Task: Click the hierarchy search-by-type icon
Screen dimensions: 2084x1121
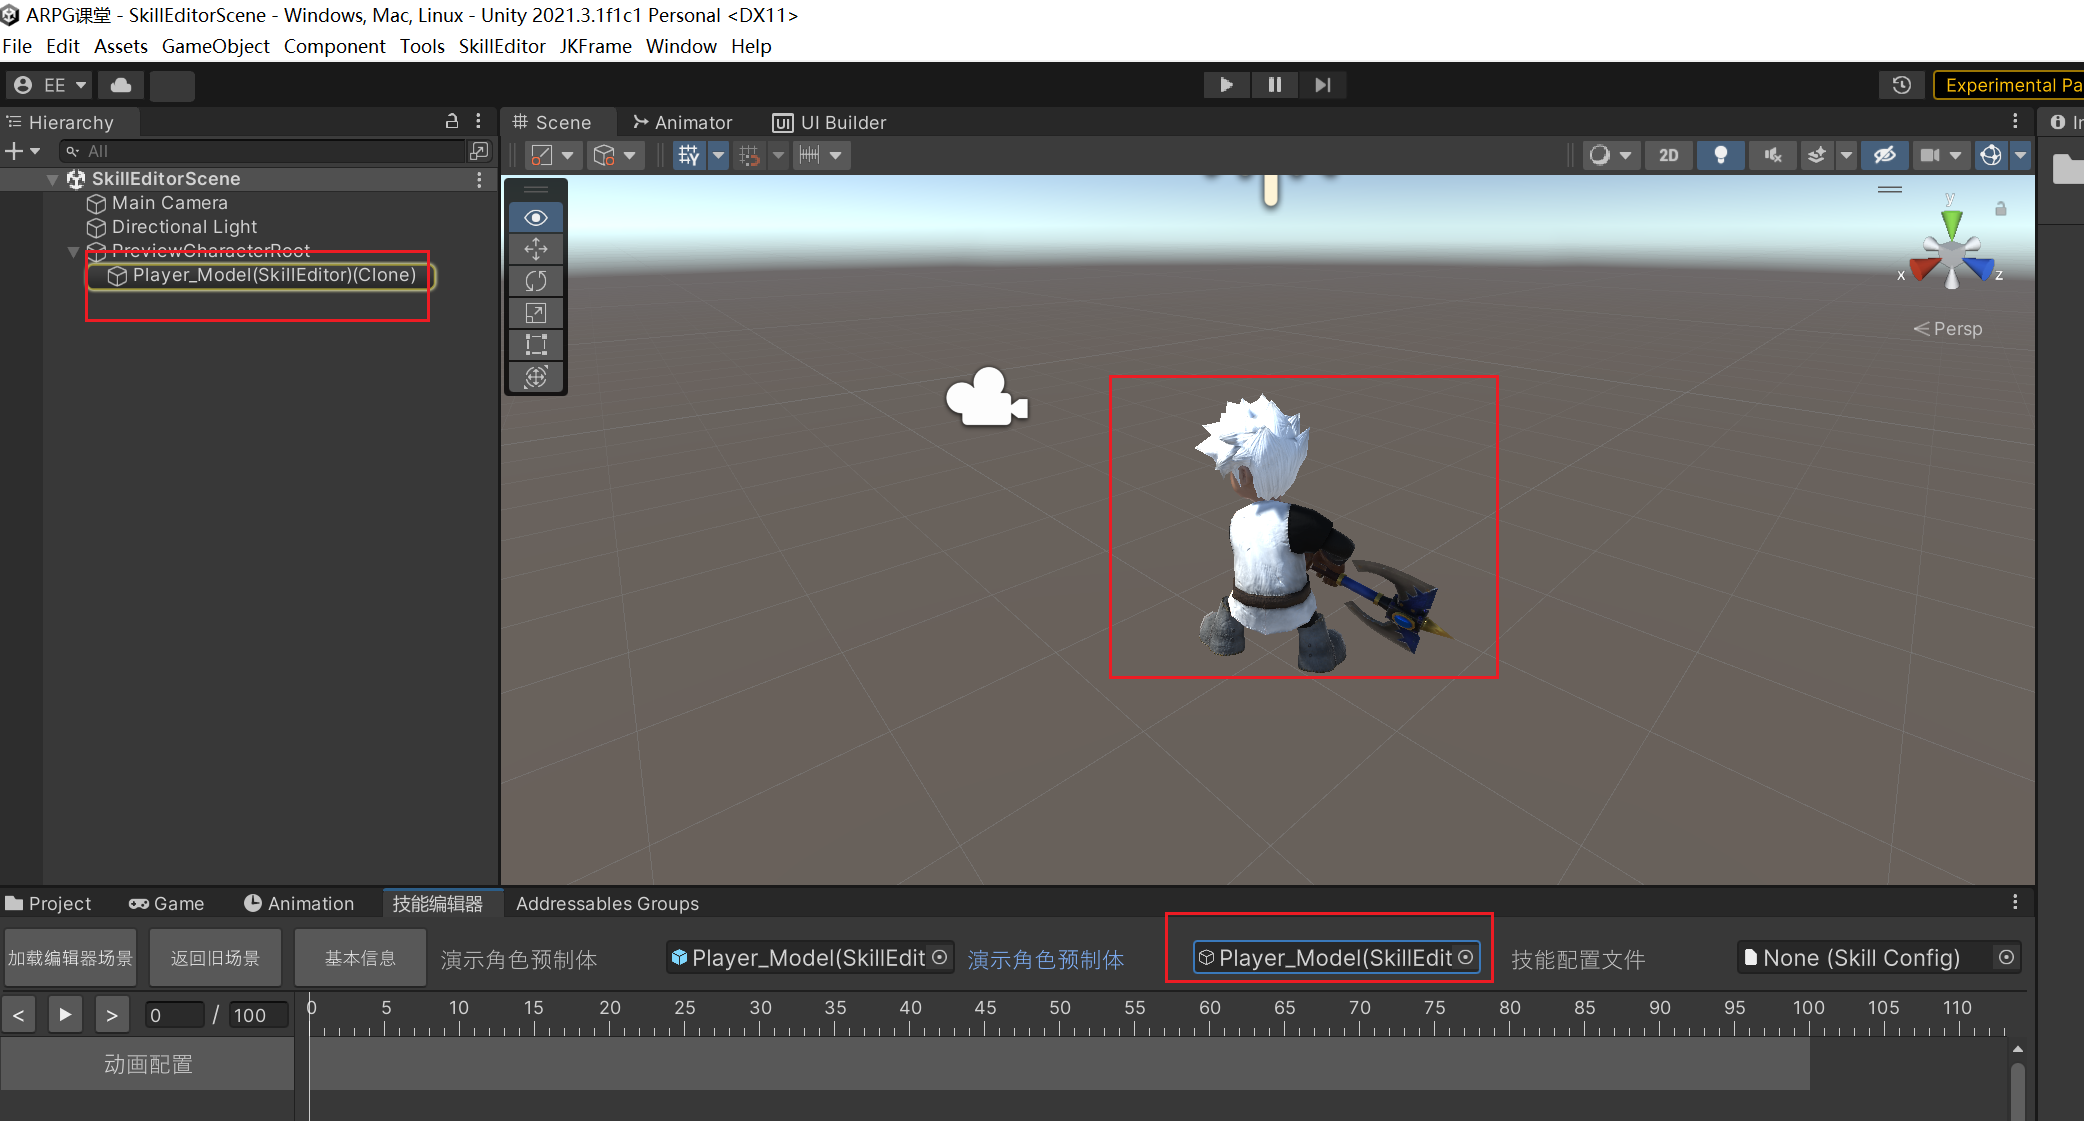Action: [479, 151]
